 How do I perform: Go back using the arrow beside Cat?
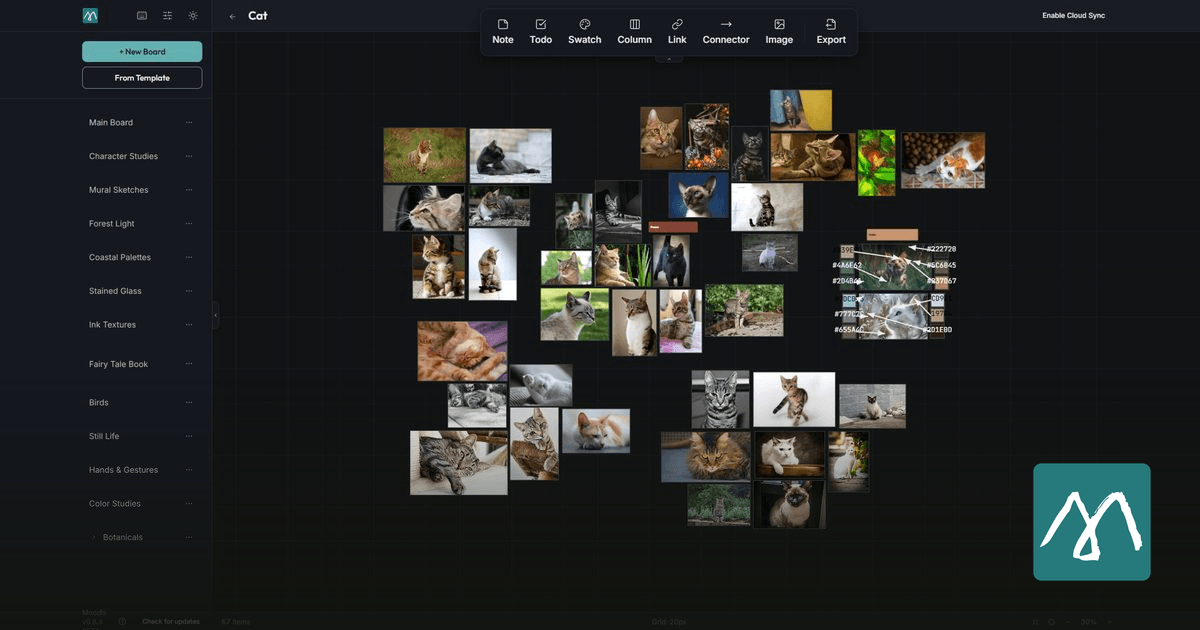(233, 16)
